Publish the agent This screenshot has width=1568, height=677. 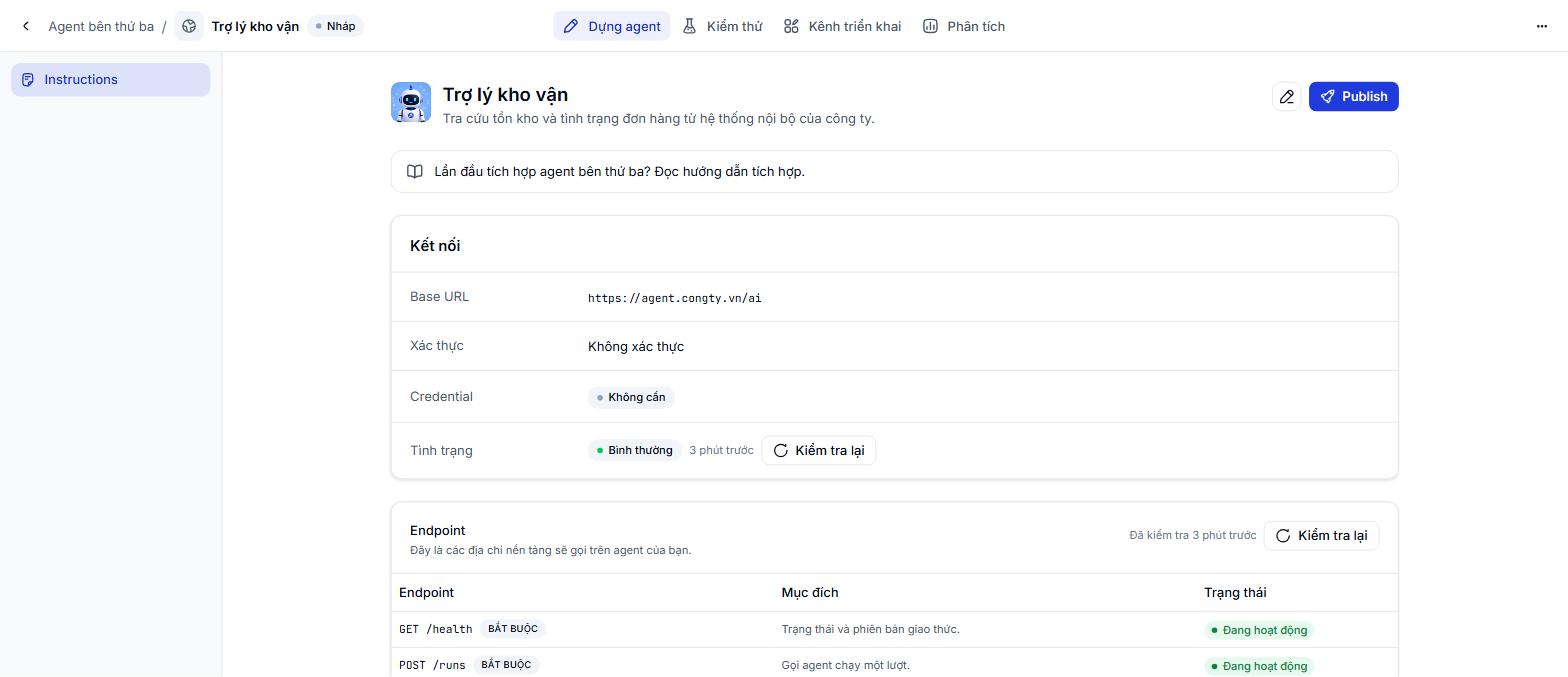tap(1354, 96)
